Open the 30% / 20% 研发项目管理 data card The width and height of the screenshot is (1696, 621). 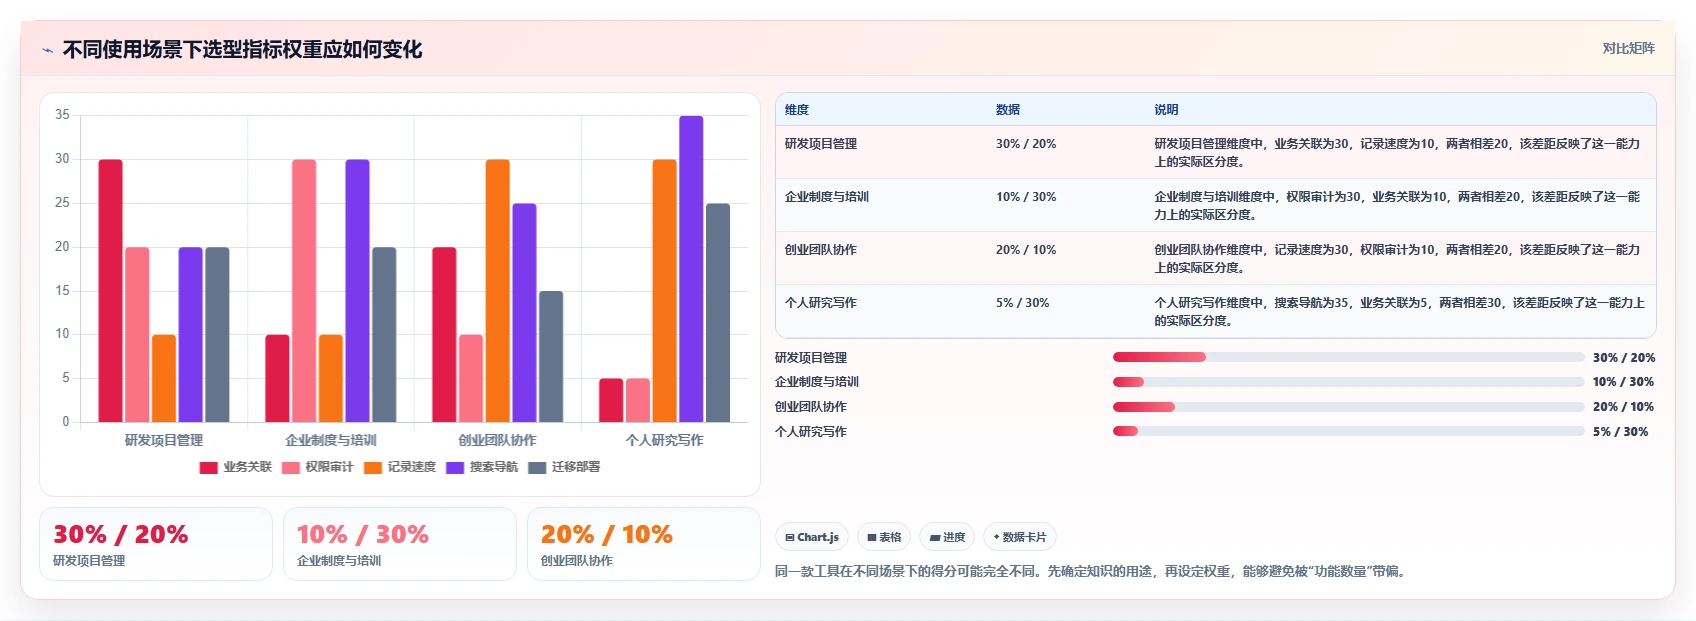pos(156,544)
